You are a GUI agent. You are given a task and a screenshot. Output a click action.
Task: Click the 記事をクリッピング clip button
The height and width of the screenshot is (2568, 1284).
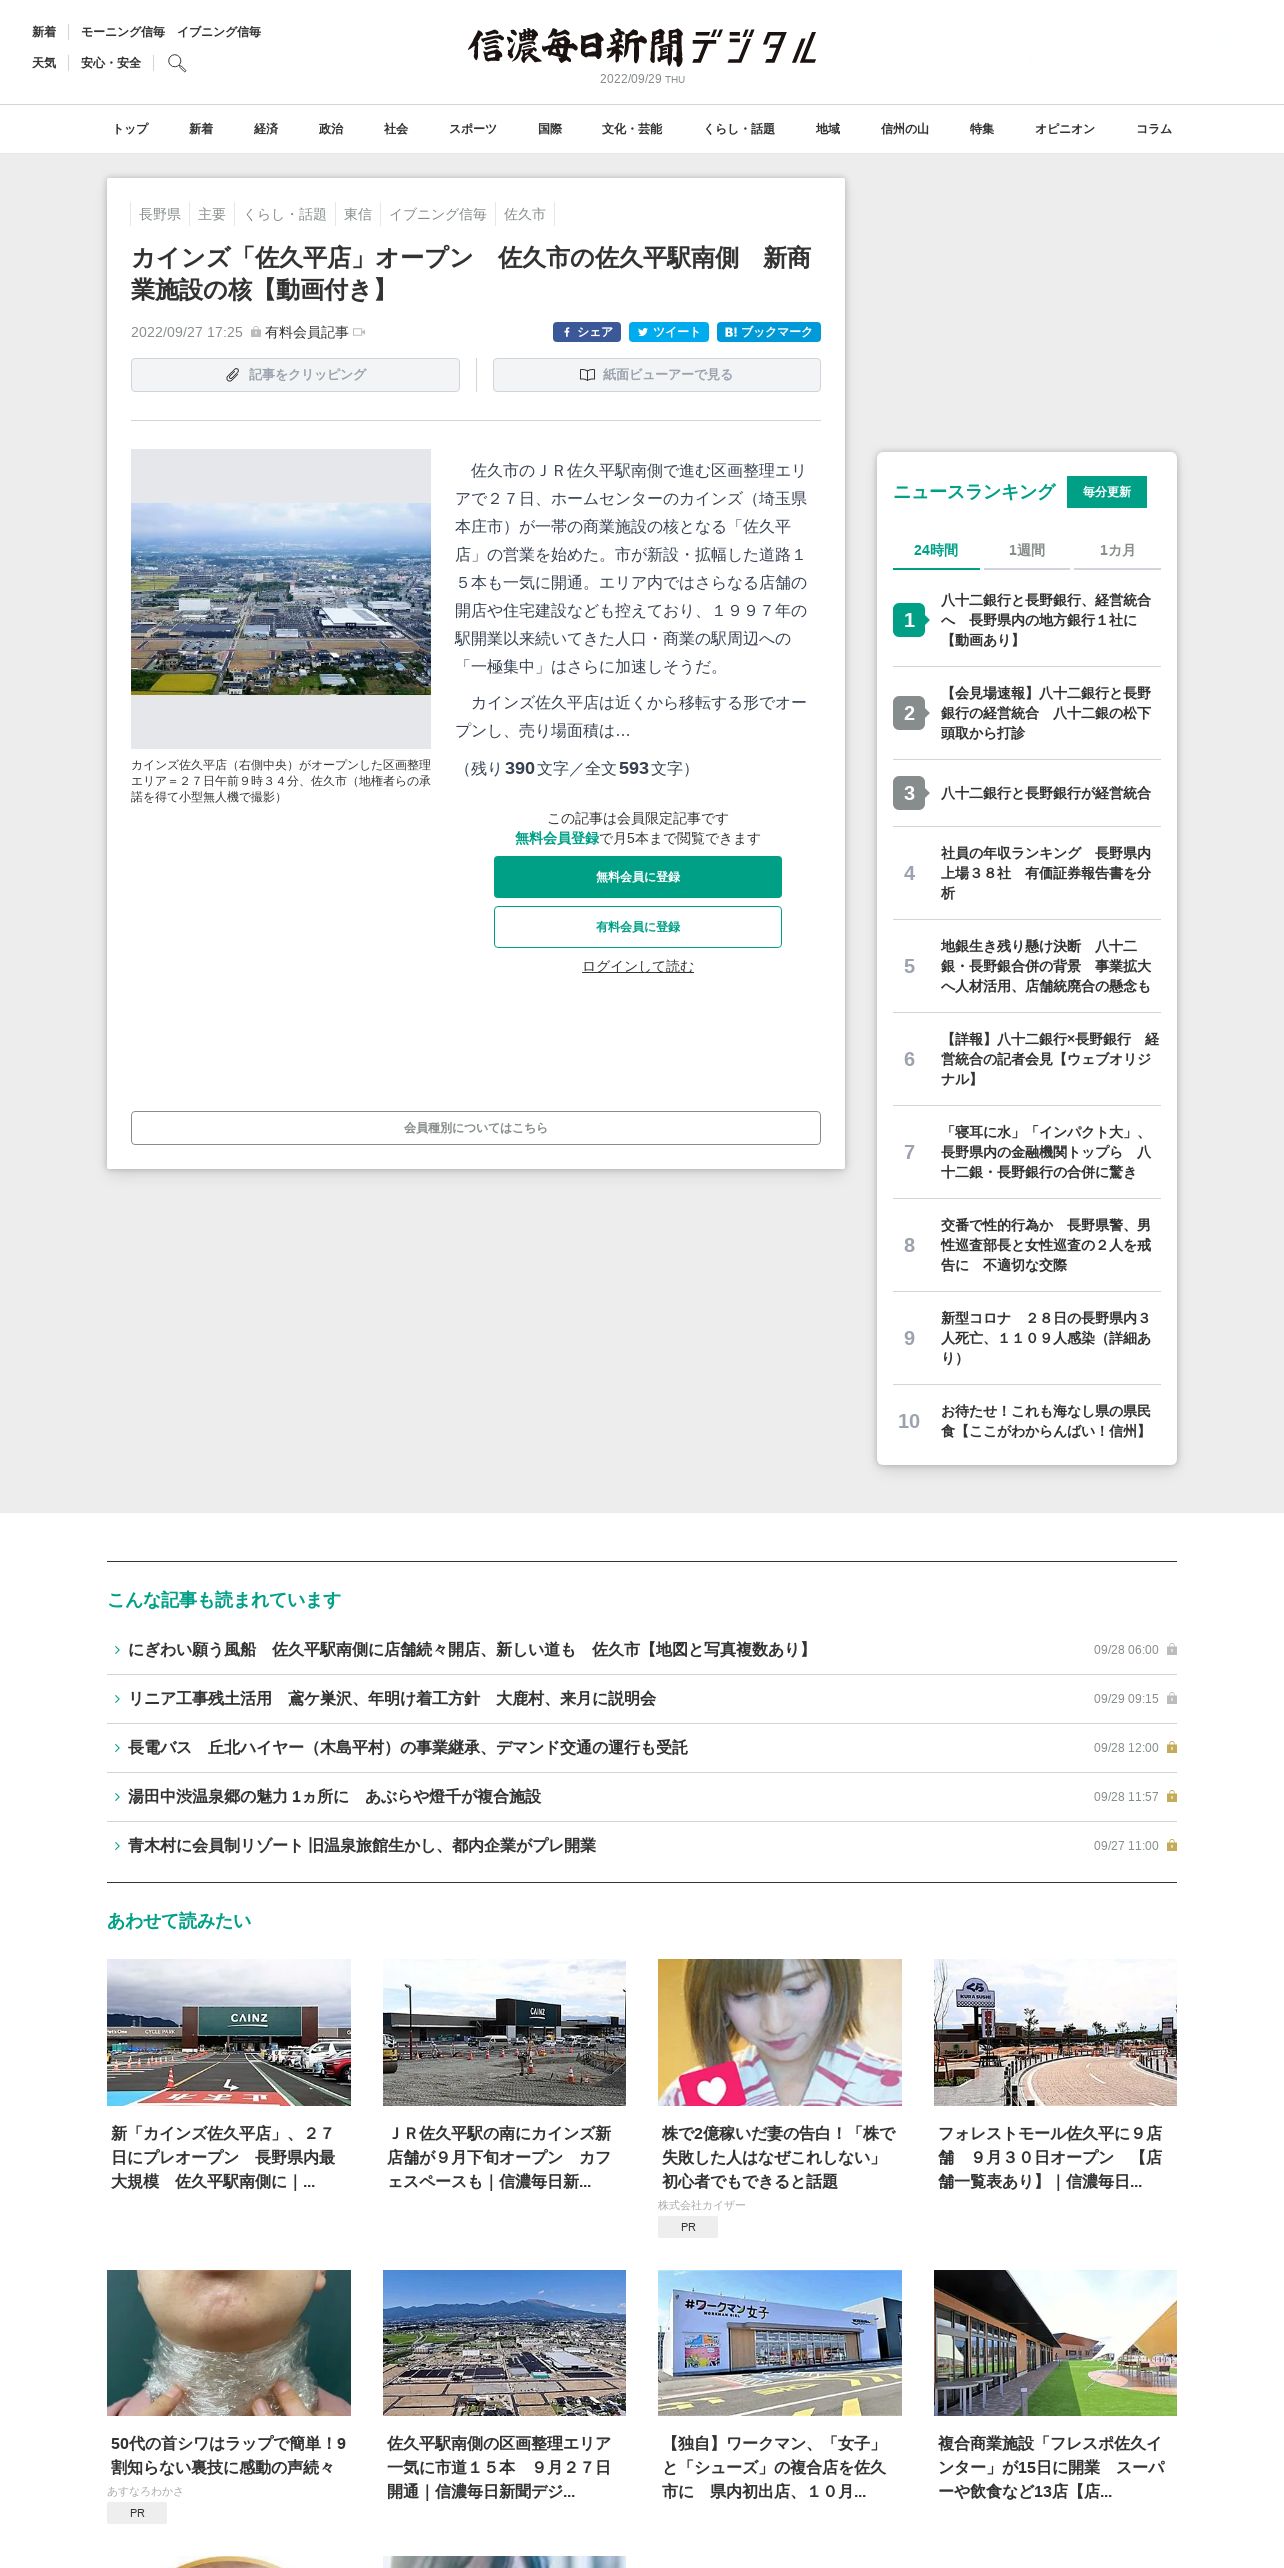(x=295, y=375)
